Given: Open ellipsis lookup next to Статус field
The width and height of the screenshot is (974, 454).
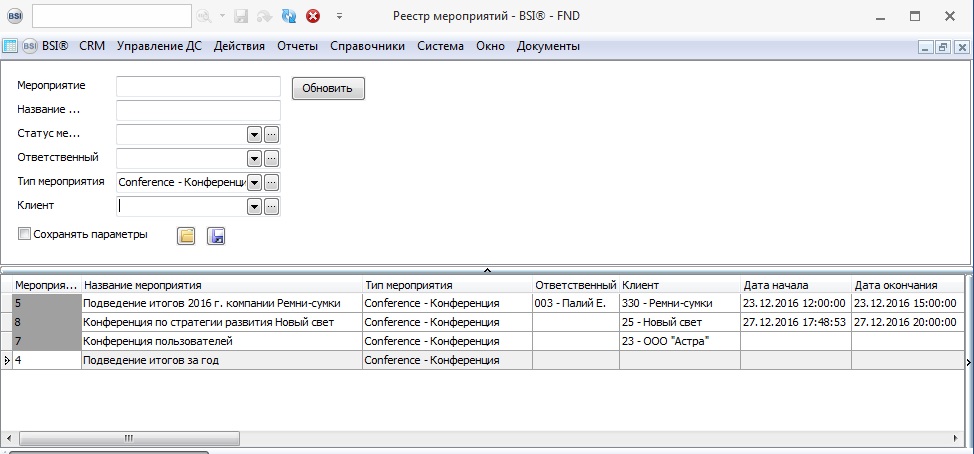Looking at the screenshot, I should [271, 134].
